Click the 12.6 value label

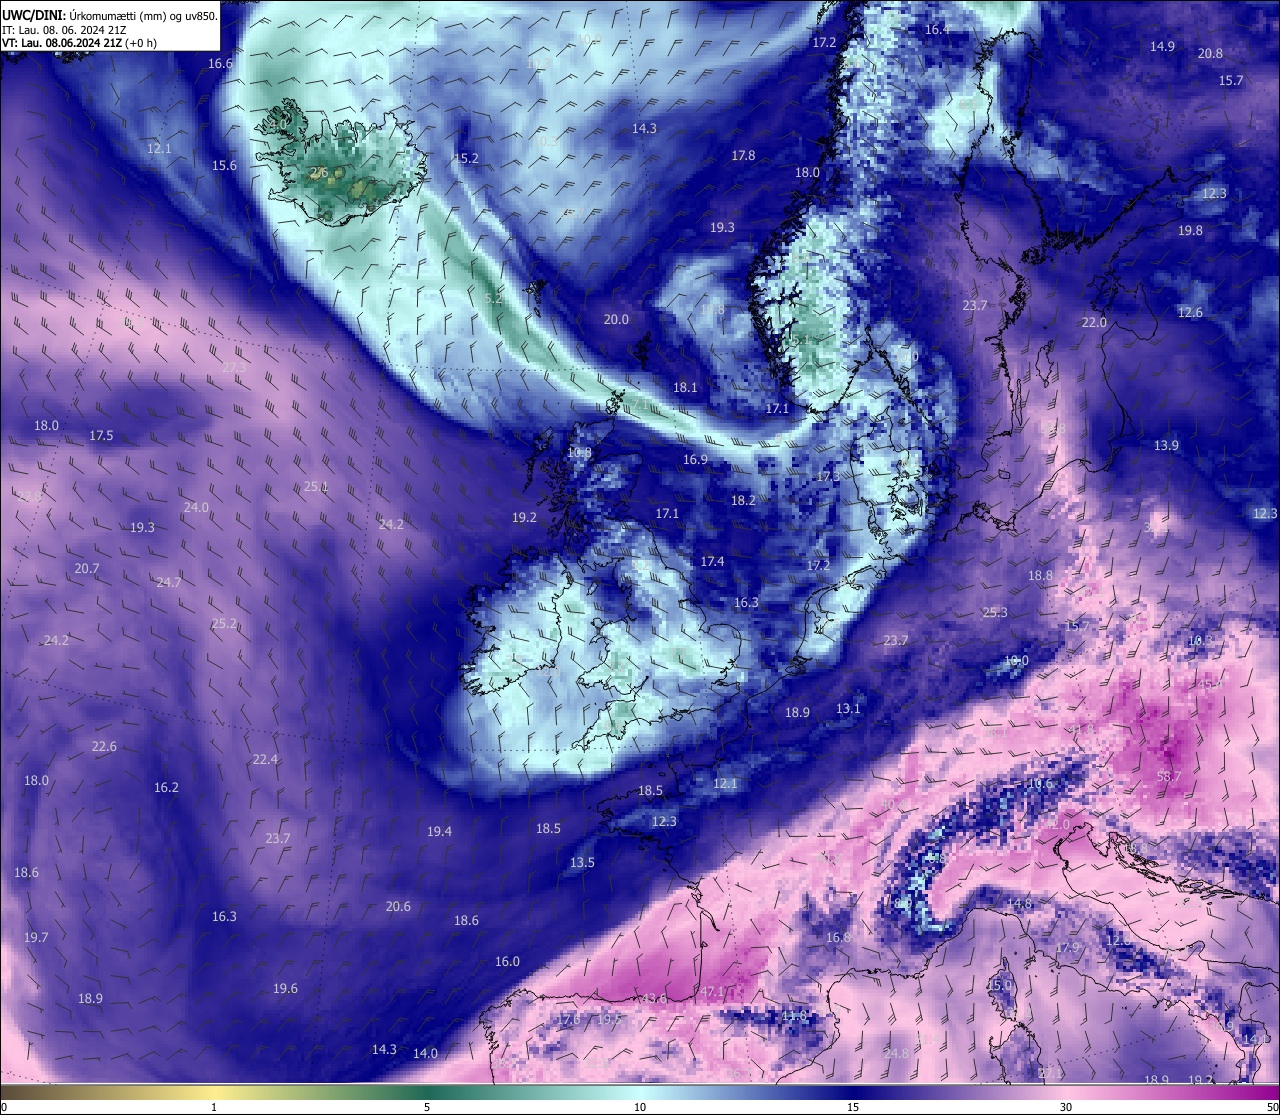(1190, 312)
